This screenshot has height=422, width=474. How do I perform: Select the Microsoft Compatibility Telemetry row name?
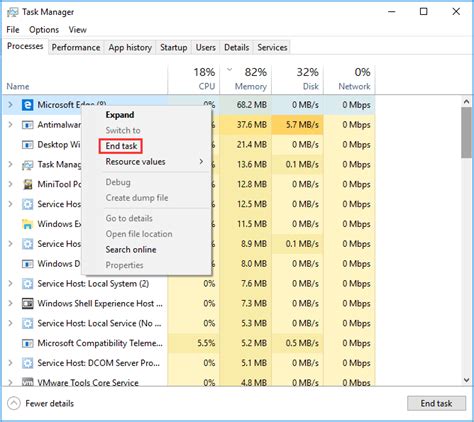(100, 343)
